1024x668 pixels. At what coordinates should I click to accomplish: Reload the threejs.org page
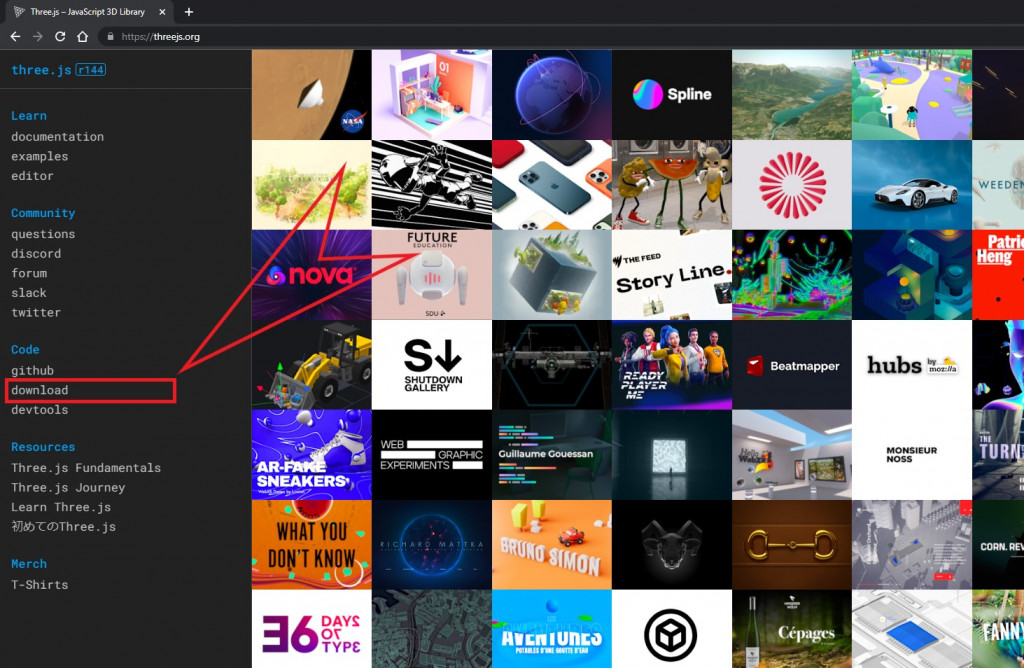pos(60,37)
